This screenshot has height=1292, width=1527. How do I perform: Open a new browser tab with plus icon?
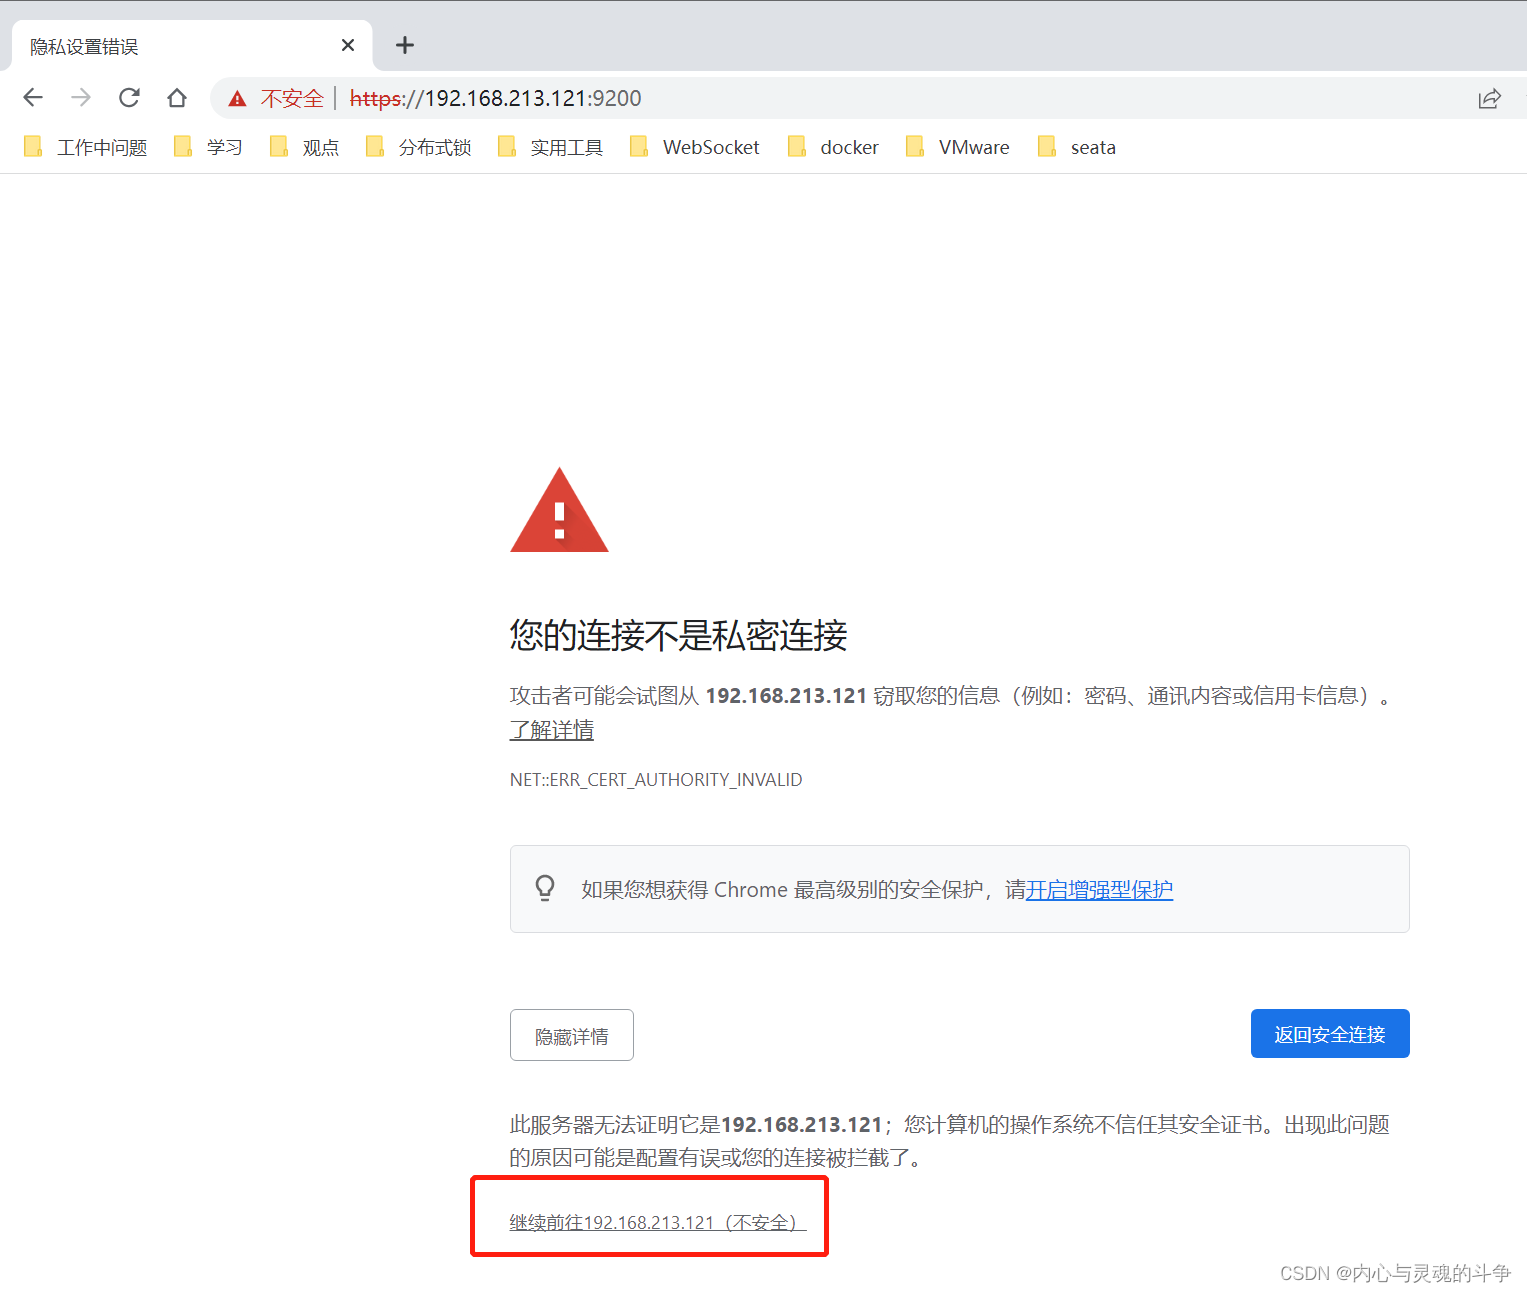coord(405,44)
